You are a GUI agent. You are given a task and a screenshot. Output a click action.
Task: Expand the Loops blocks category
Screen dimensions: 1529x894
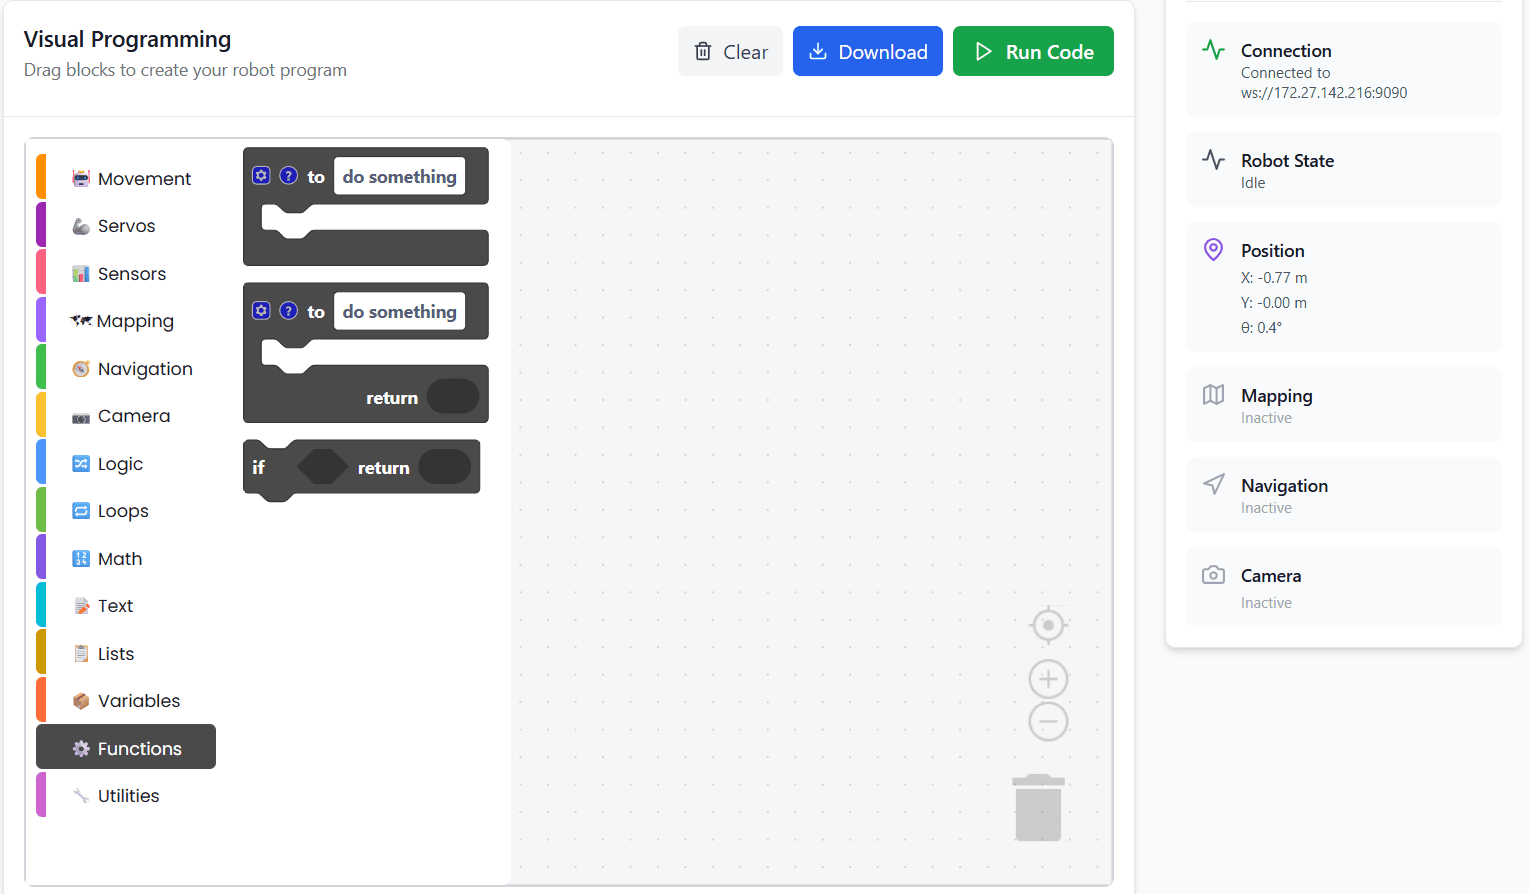(123, 511)
